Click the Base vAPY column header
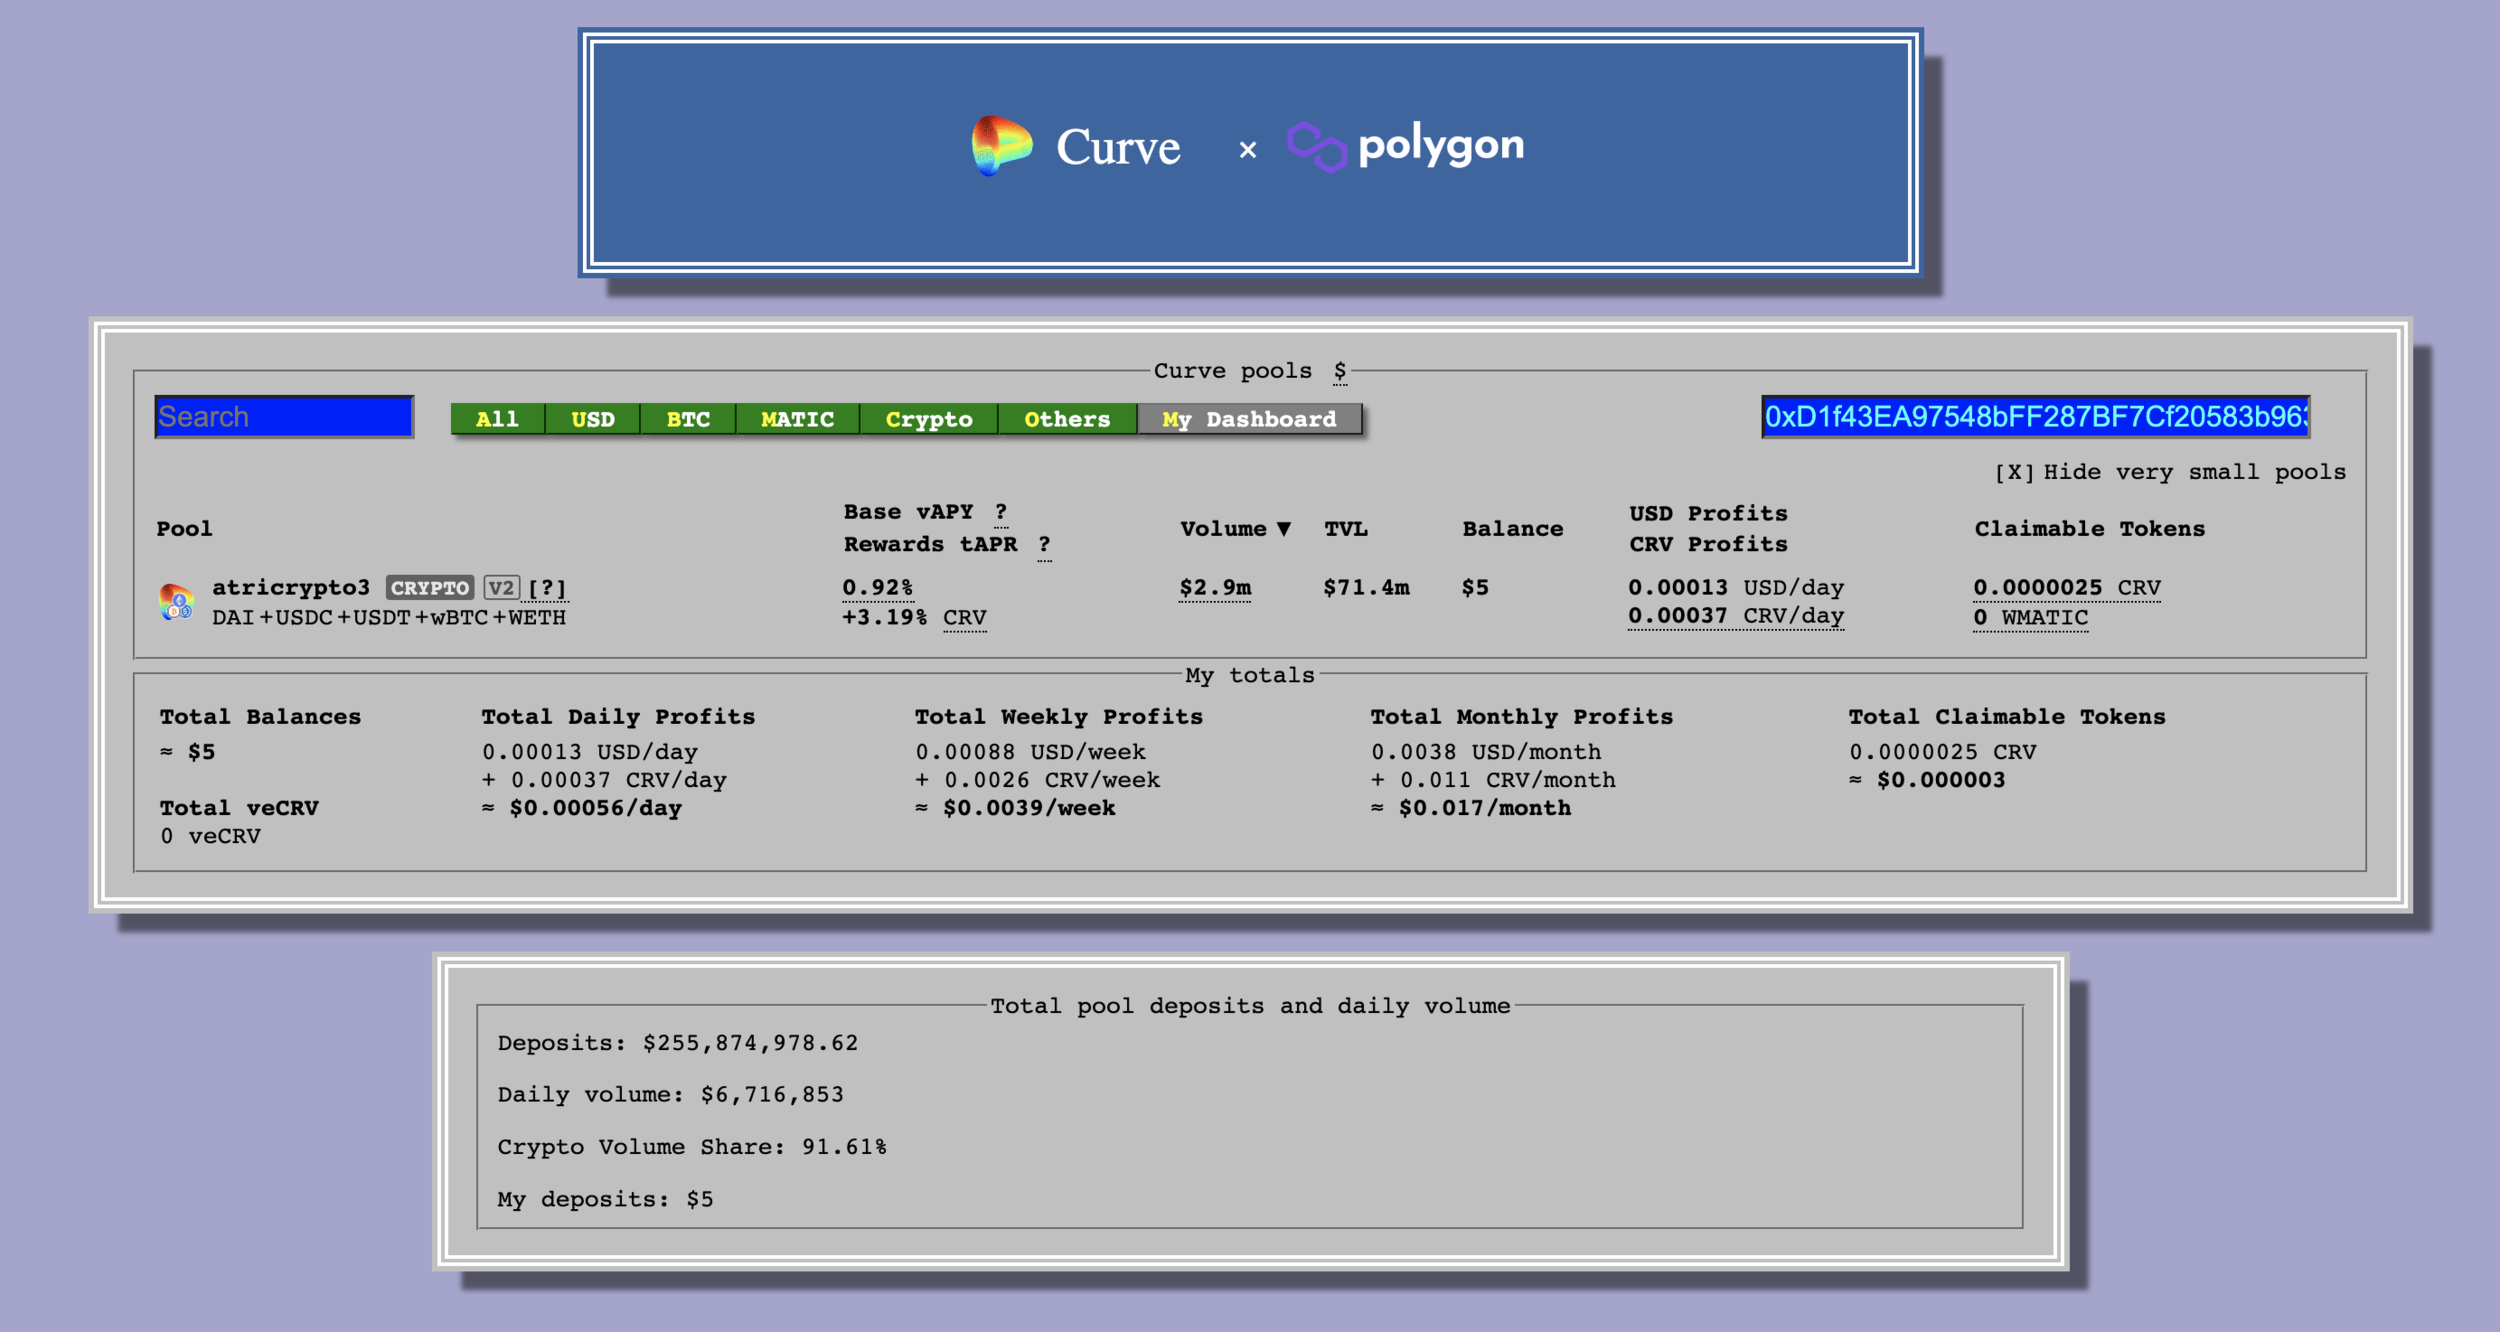The image size is (2500, 1332). [908, 512]
